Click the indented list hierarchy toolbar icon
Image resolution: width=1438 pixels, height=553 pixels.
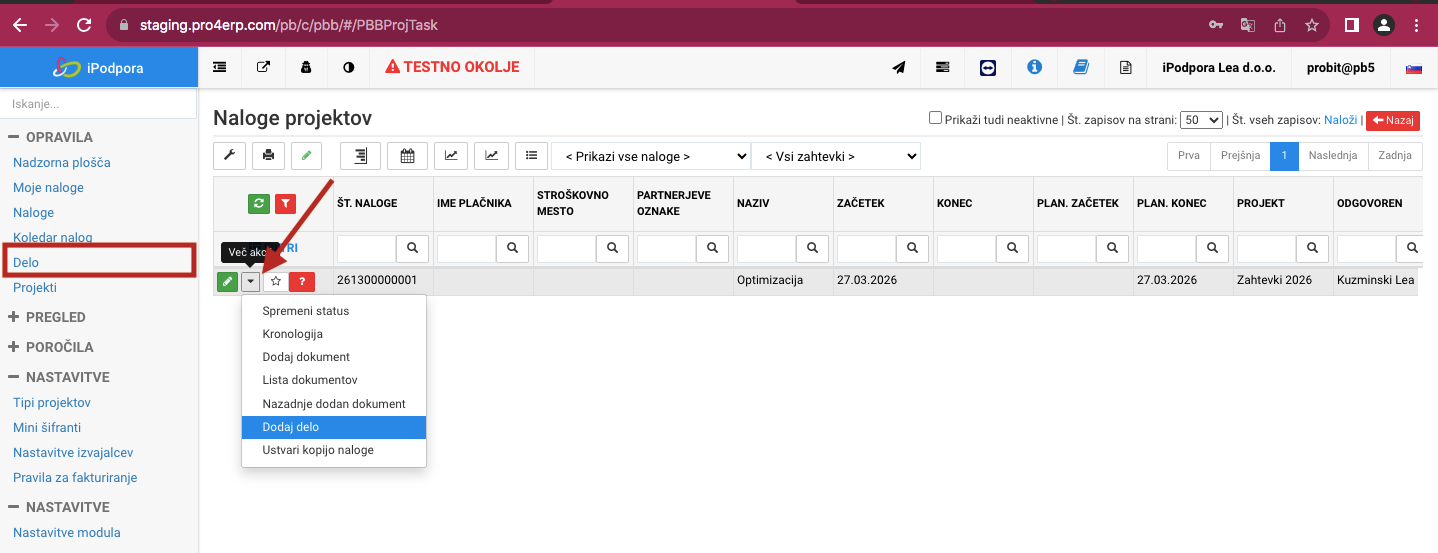pos(360,156)
